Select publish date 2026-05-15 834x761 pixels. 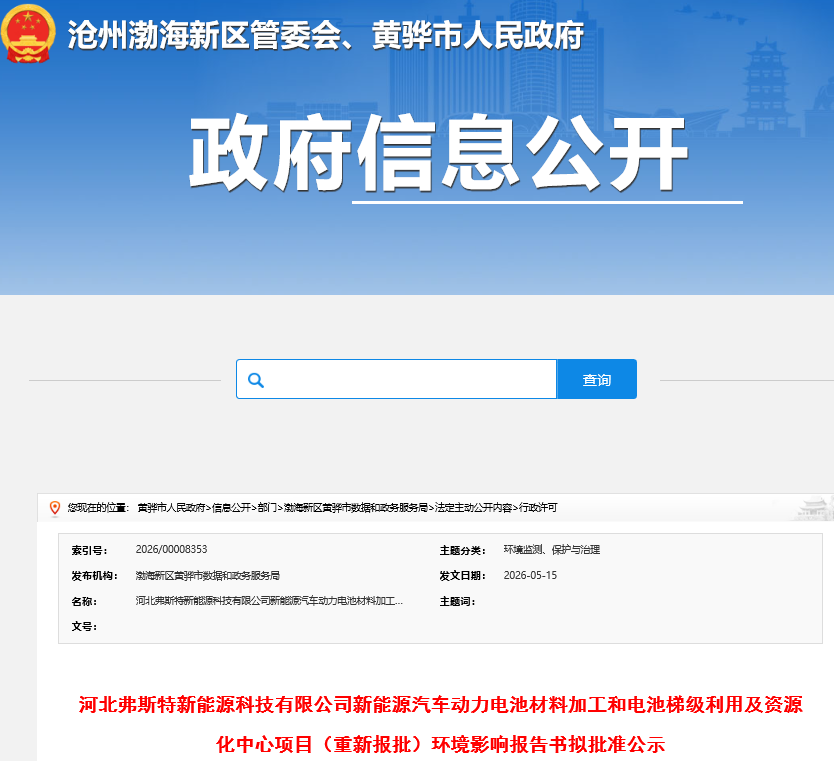pos(530,575)
